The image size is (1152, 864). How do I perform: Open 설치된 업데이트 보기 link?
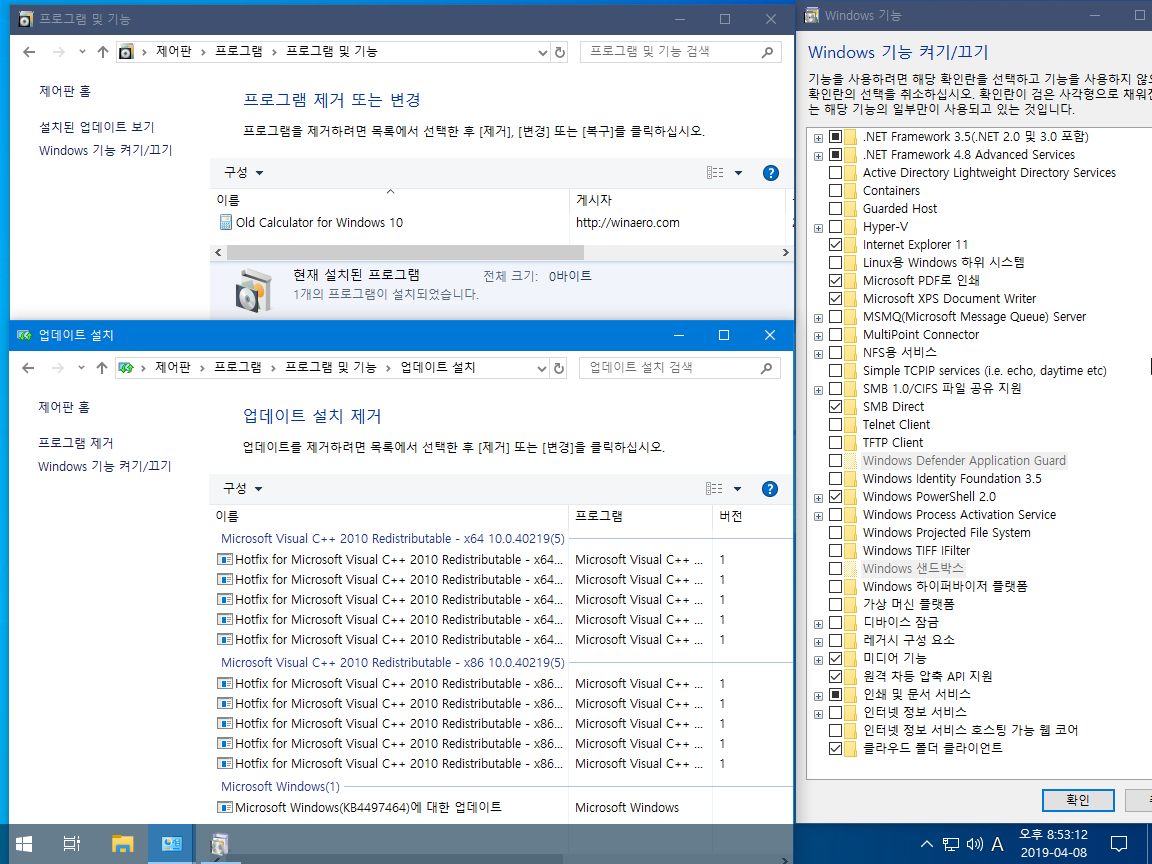pyautogui.click(x=97, y=127)
